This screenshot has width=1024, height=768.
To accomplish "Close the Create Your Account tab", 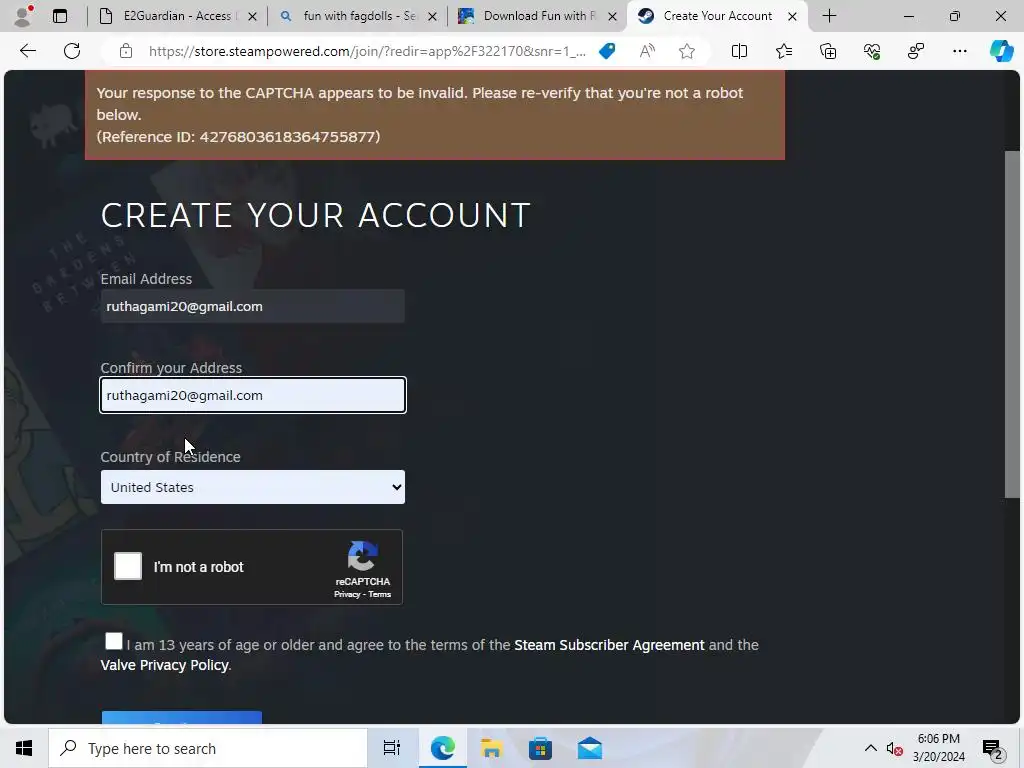I will tap(792, 16).
